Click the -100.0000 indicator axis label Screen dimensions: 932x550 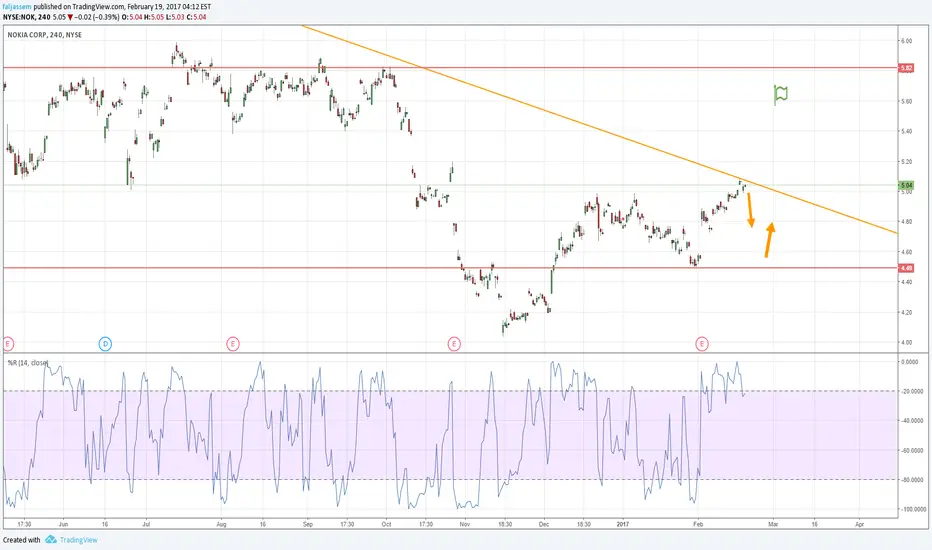[x=914, y=510]
